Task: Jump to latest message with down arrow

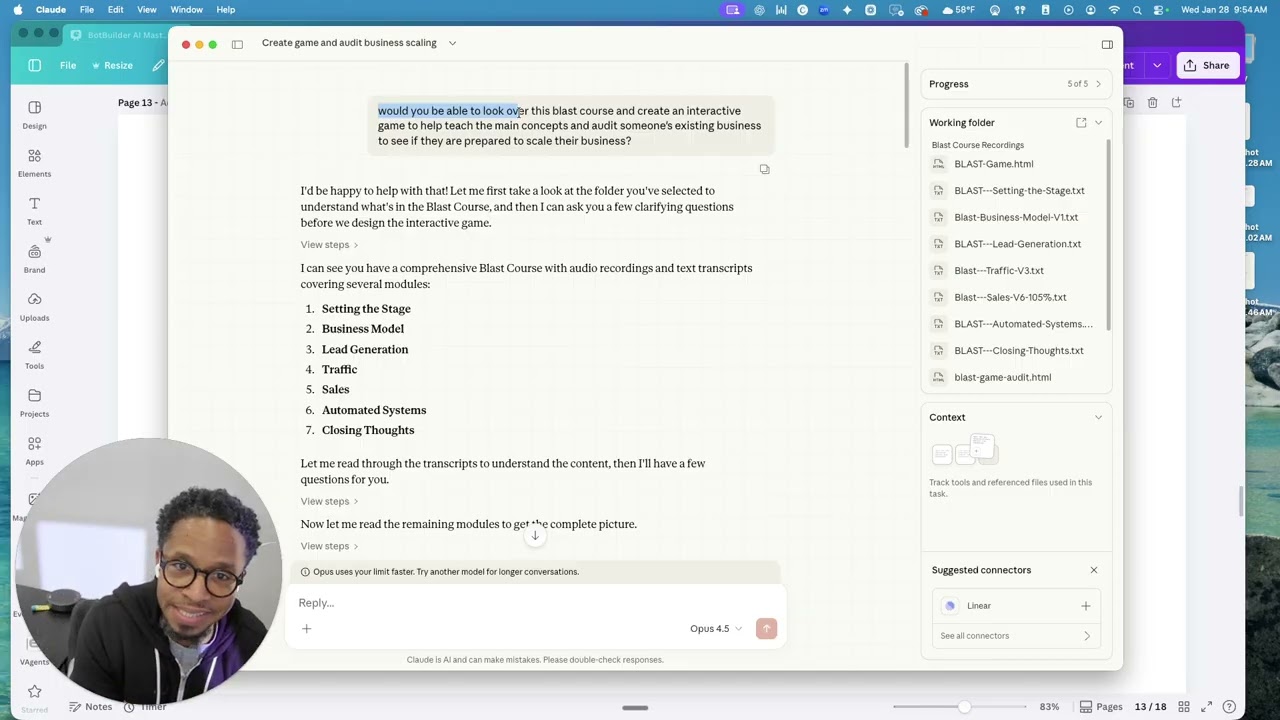Action: [535, 536]
